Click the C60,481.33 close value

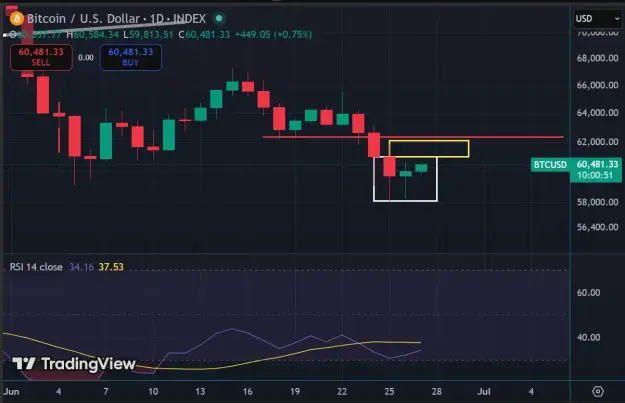click(x=204, y=35)
